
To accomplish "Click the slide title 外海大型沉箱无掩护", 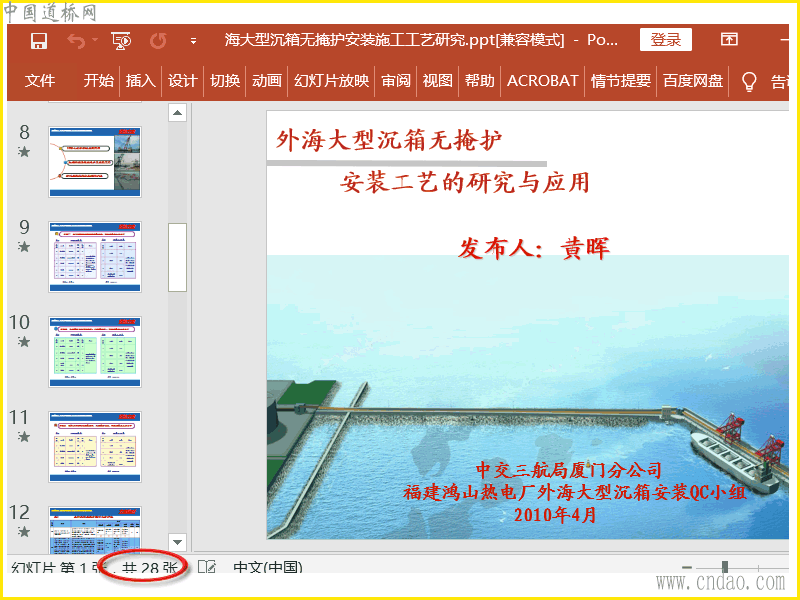I will pos(389,140).
